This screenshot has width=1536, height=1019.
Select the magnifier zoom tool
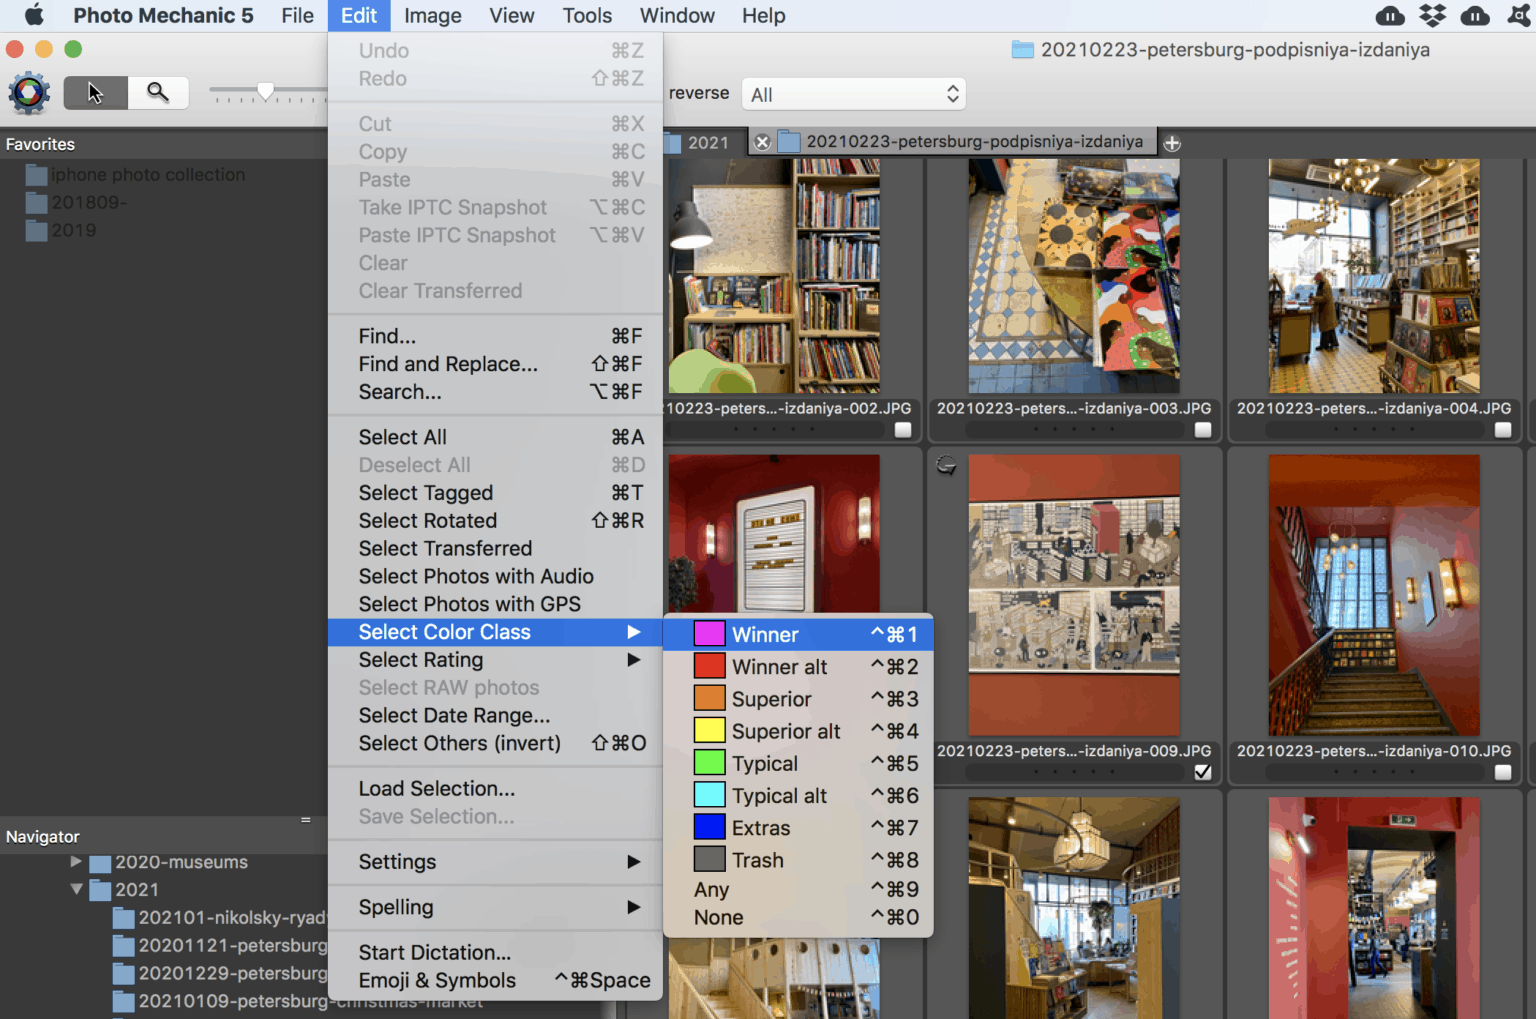point(158,92)
